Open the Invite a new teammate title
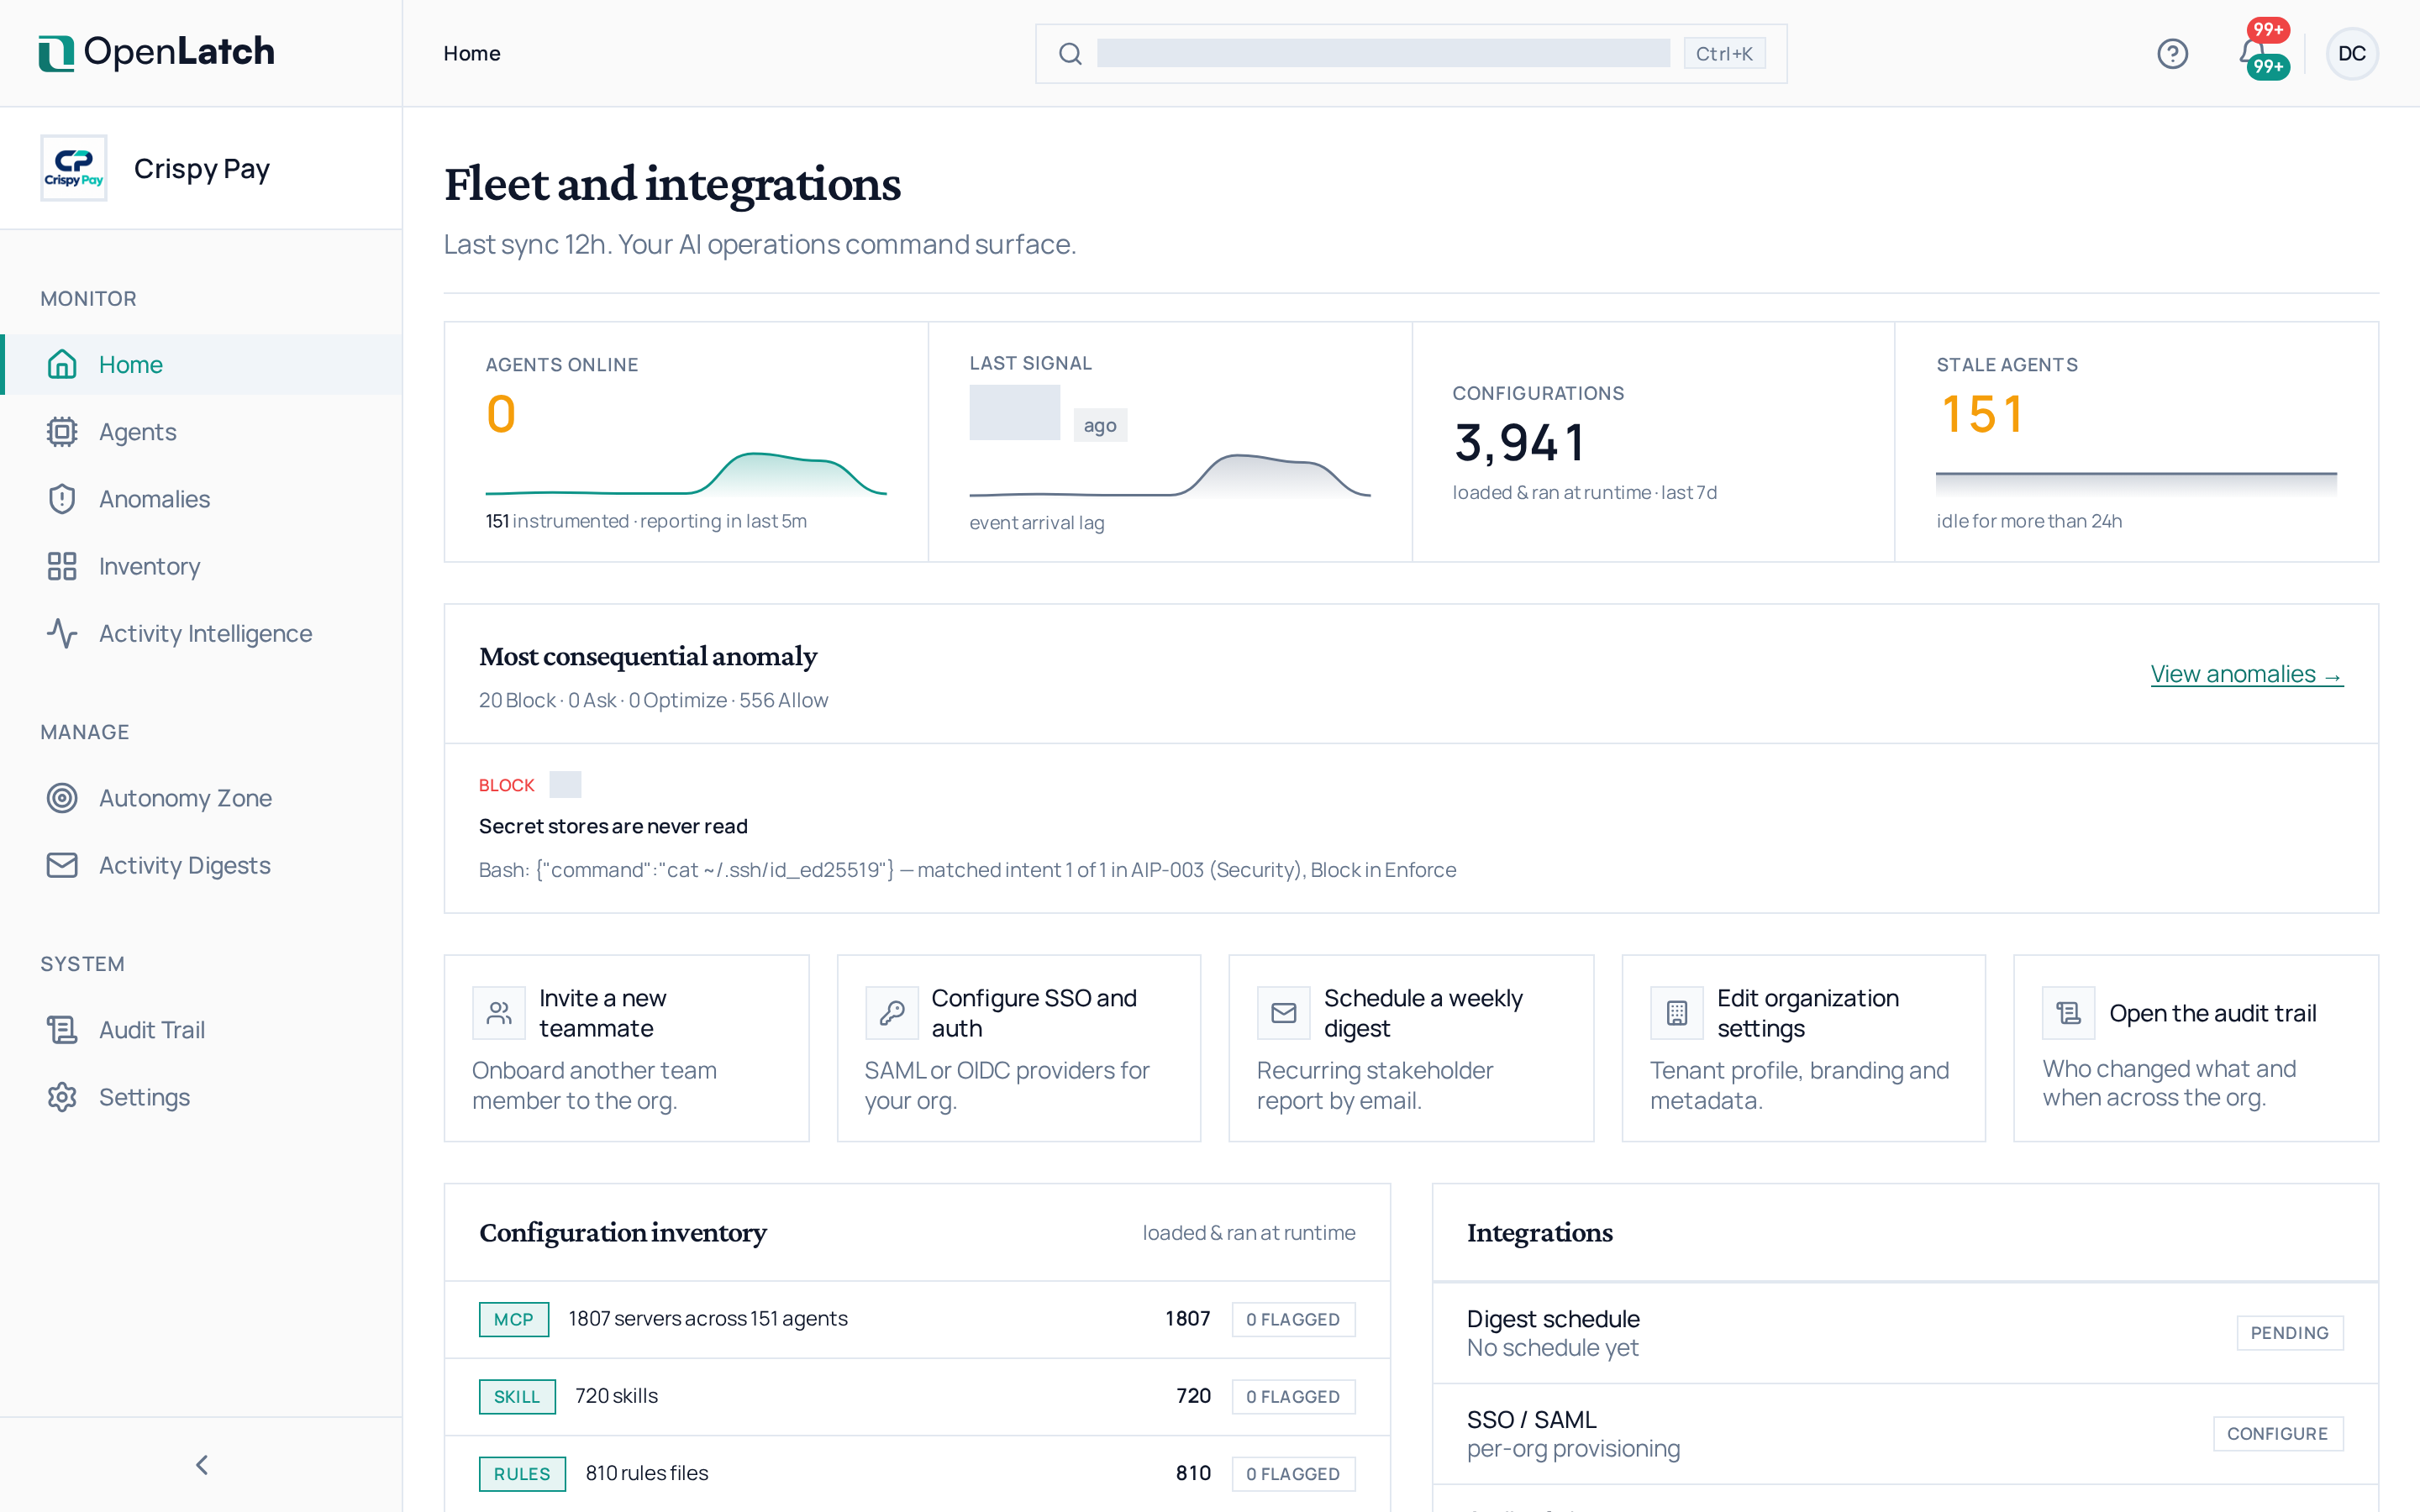2420x1512 pixels. point(602,1012)
